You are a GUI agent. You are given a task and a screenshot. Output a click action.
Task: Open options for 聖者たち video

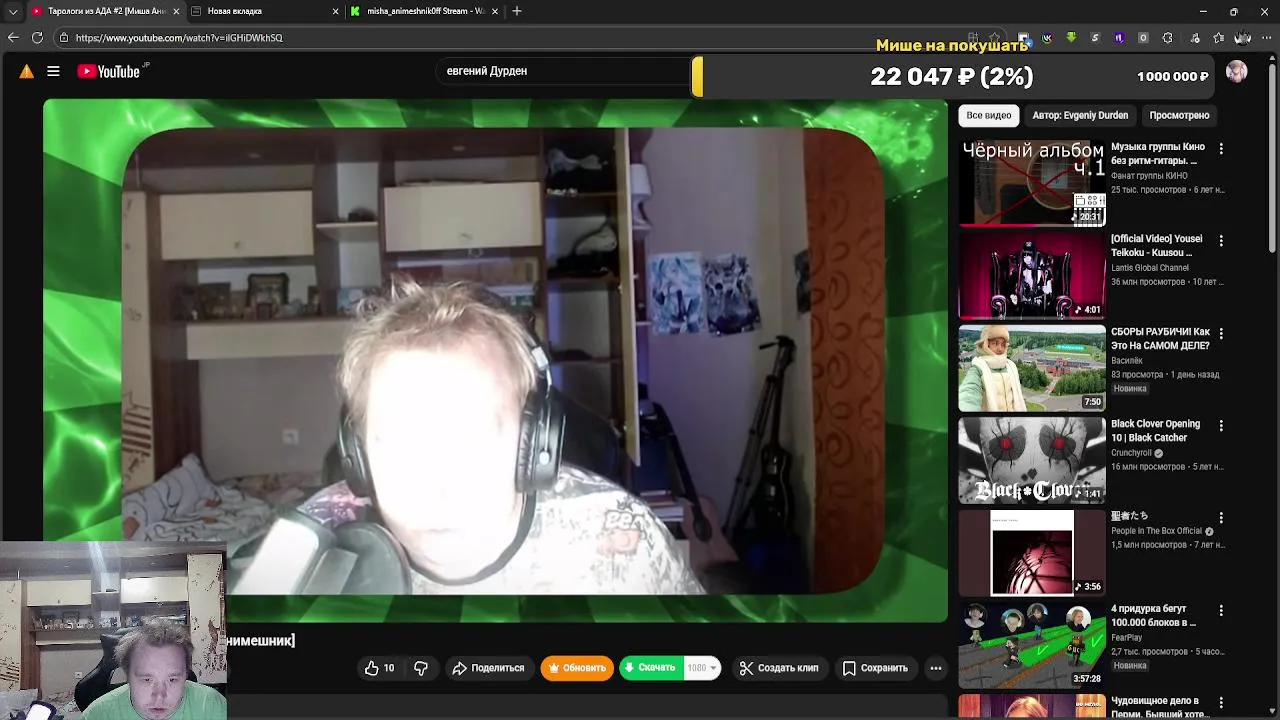point(1221,517)
